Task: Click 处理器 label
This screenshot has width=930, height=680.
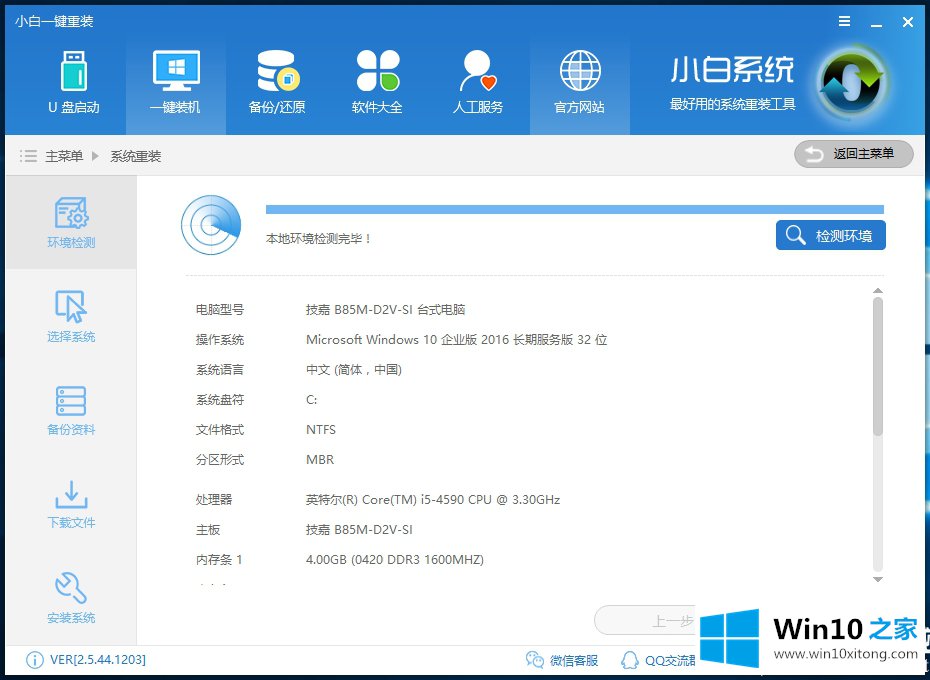Action: coord(214,500)
